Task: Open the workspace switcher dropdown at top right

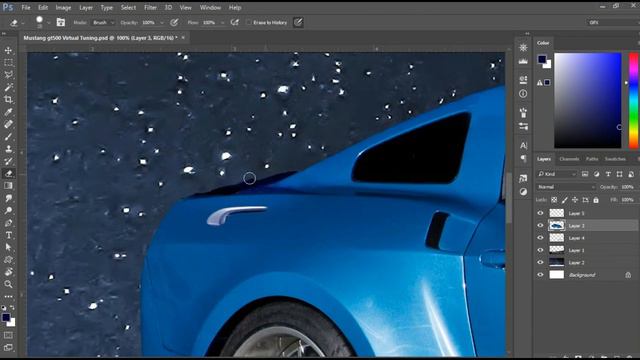Action: point(613,22)
